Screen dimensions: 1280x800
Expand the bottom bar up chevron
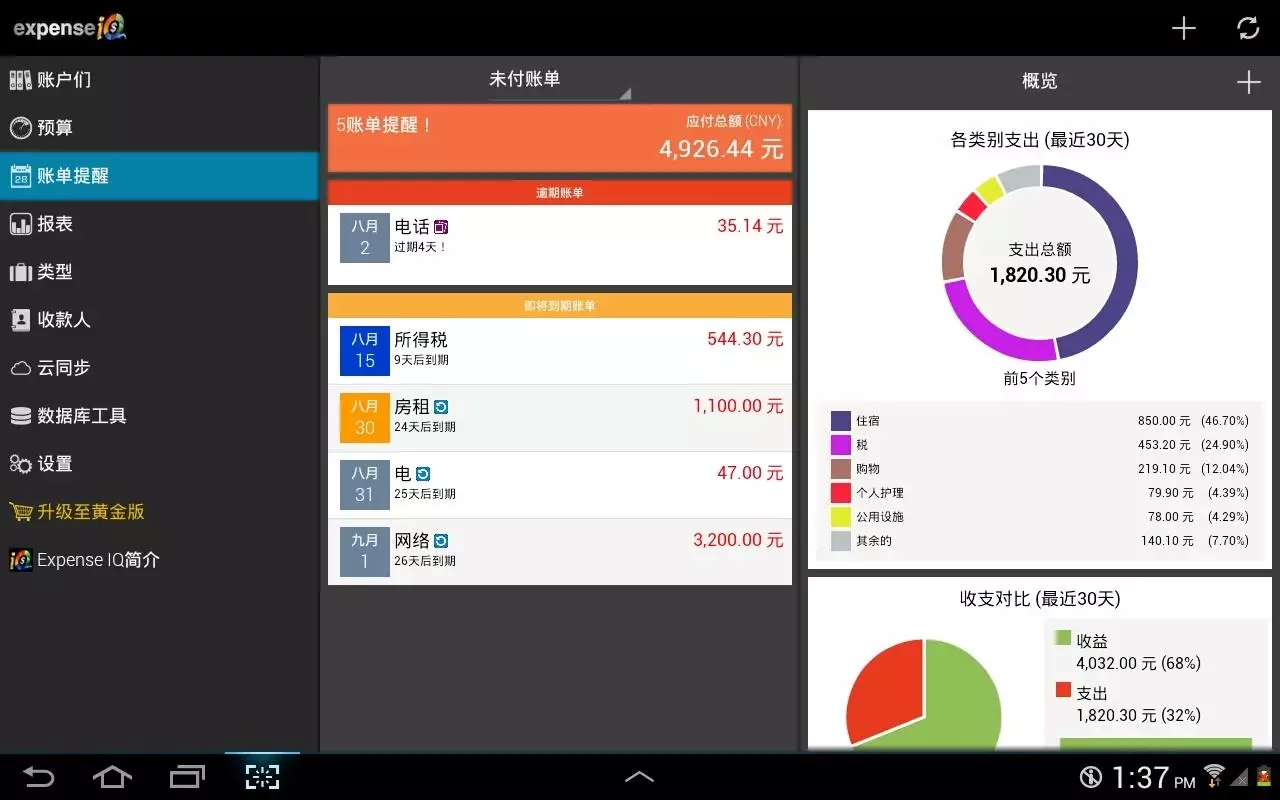tap(640, 776)
